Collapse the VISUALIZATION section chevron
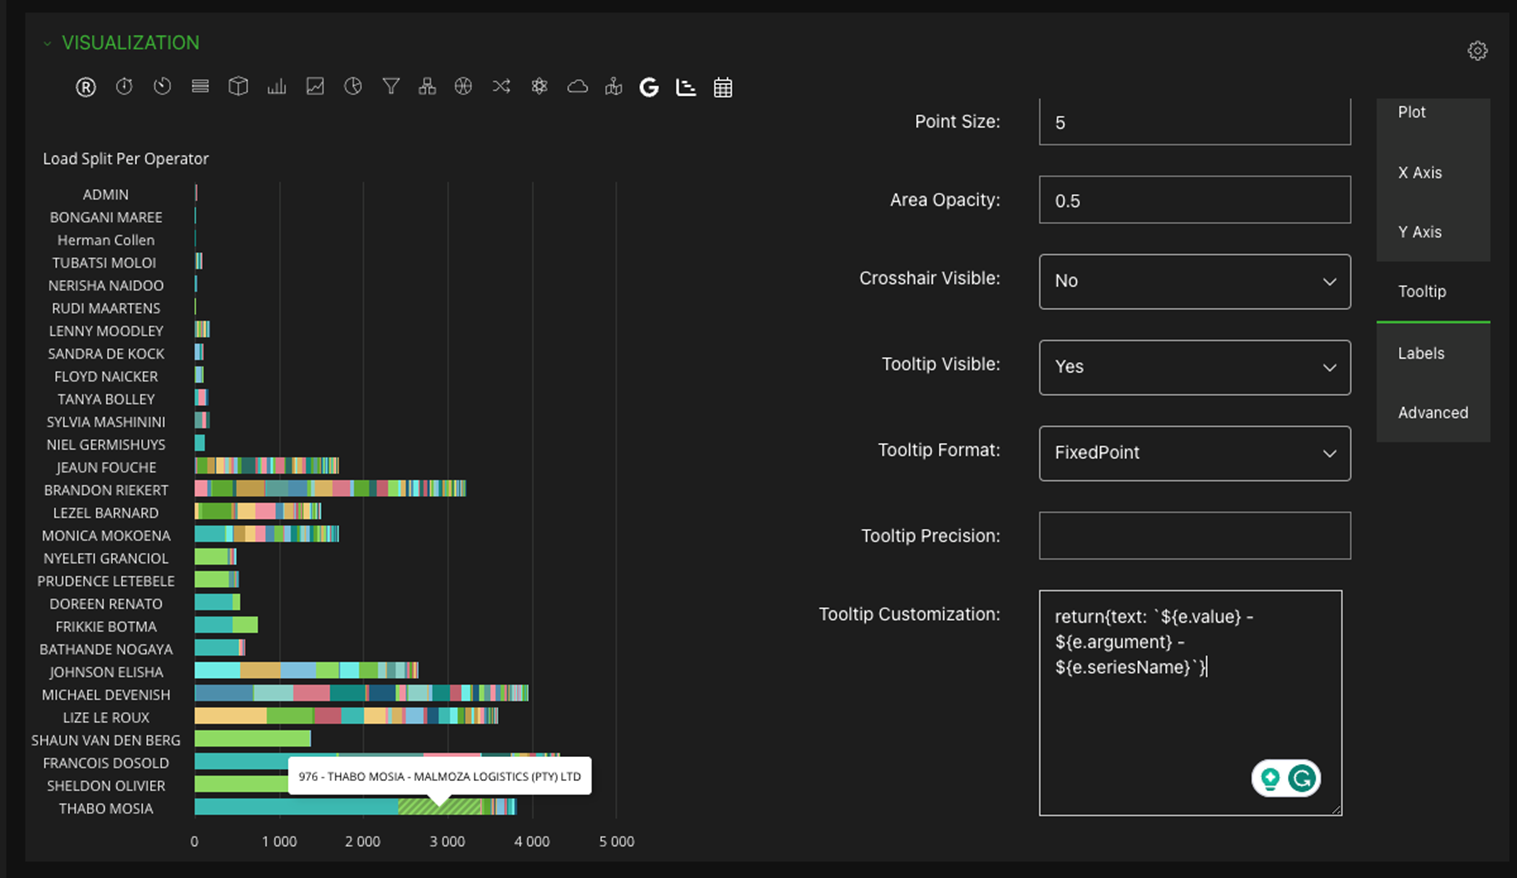Screen dimensions: 1517x878 pyautogui.click(x=47, y=44)
